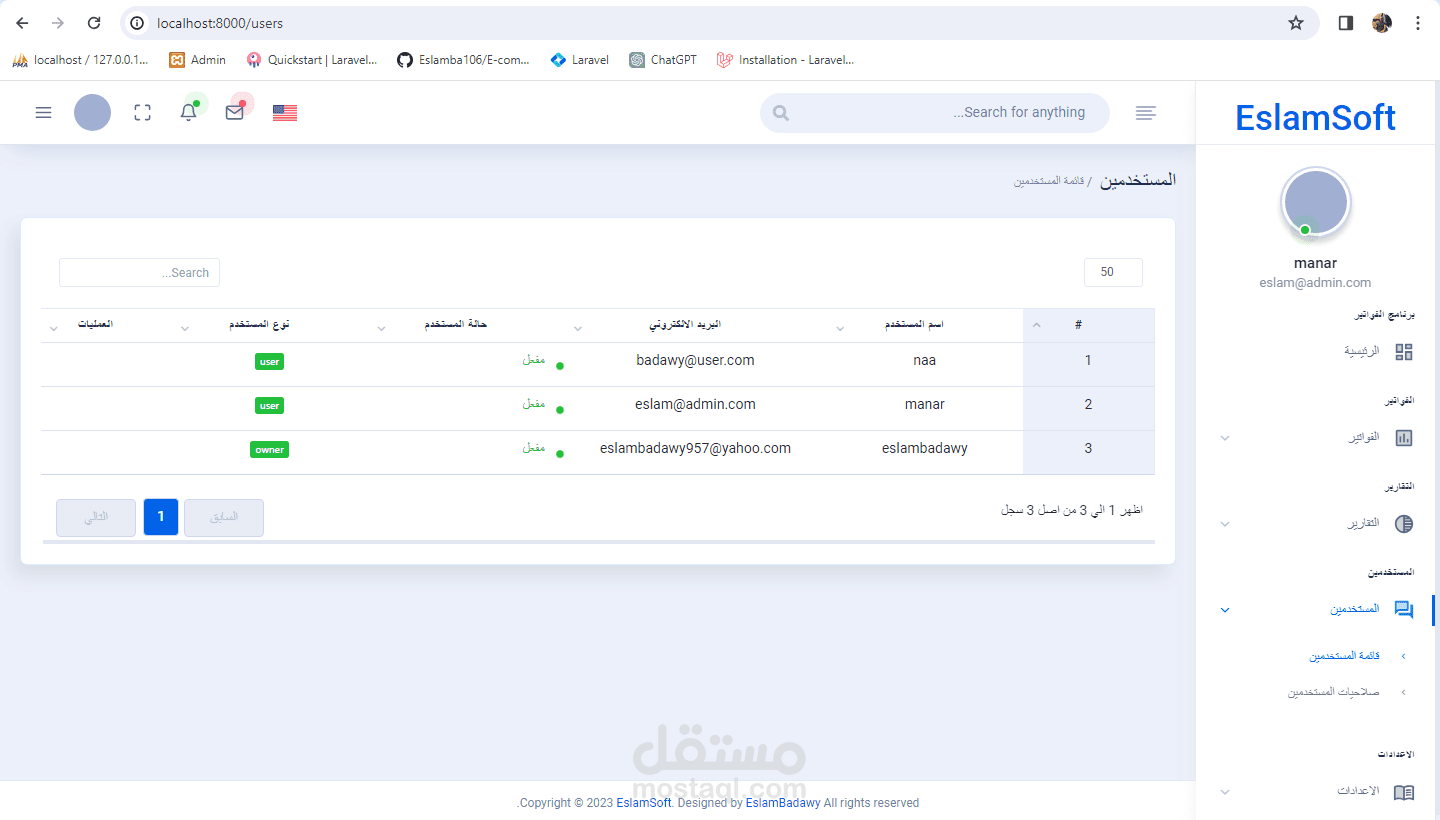The width and height of the screenshot is (1440, 820).
Task: Expand the invoices sidebar menu chevron
Action: point(1225,438)
